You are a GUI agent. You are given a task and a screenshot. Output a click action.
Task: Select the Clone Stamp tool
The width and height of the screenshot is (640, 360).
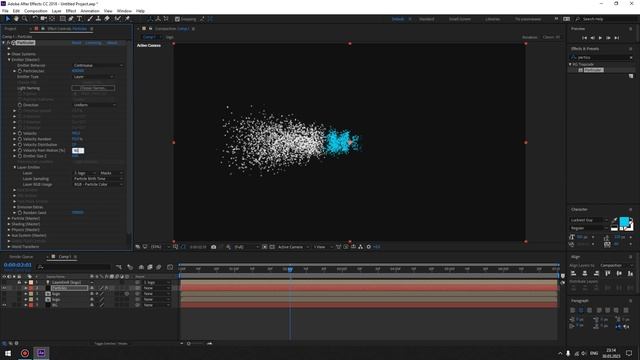click(x=98, y=19)
